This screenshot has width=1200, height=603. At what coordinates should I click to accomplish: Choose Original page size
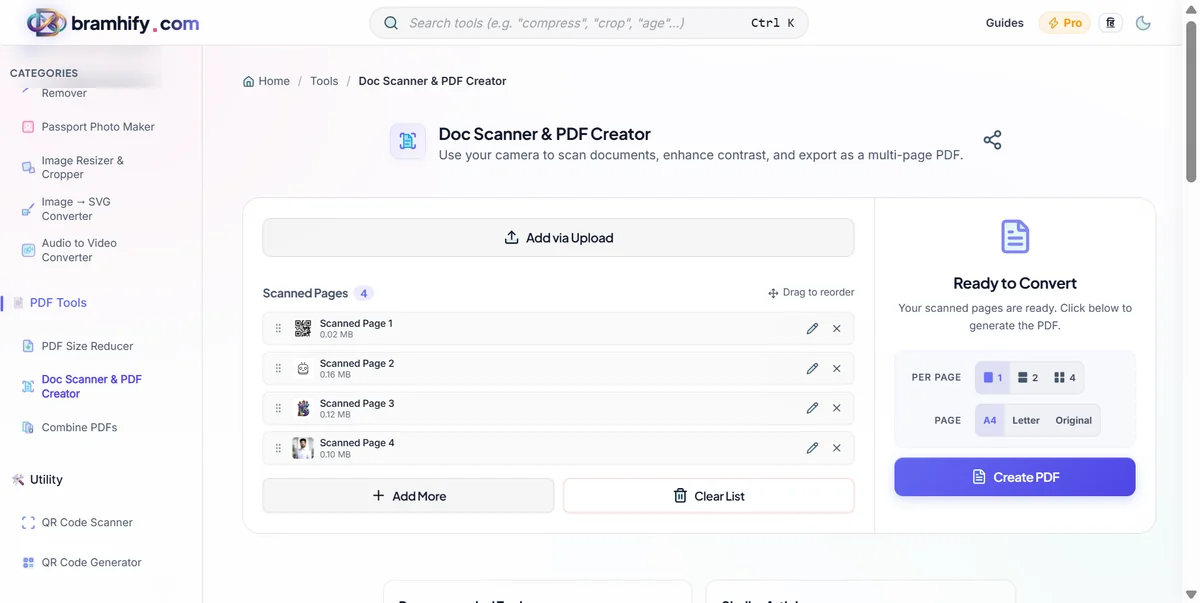point(1074,420)
